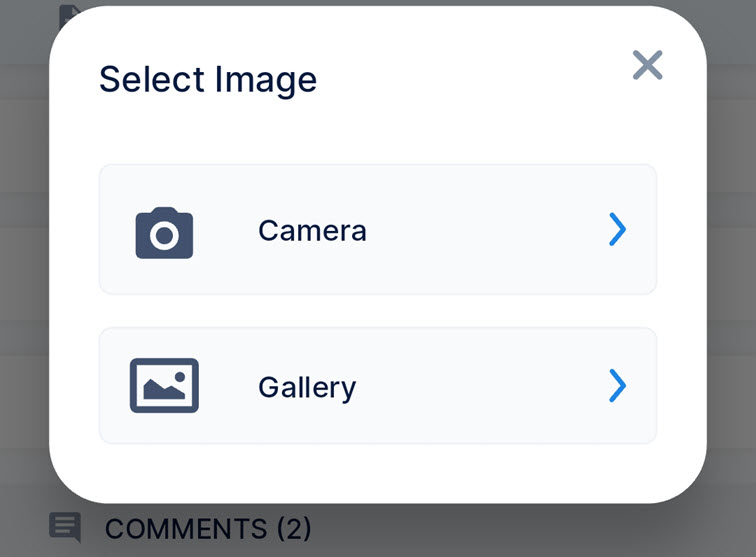Screen dimensions: 756x557
Task: Open the Camera option card
Action: [x=377, y=230]
